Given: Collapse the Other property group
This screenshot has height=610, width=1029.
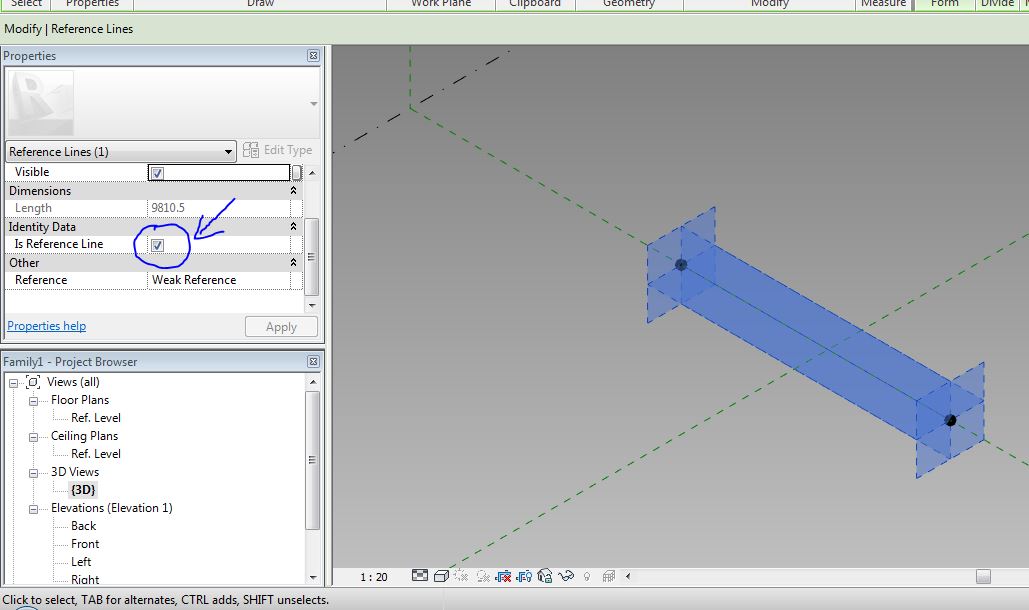Looking at the screenshot, I should [293, 262].
